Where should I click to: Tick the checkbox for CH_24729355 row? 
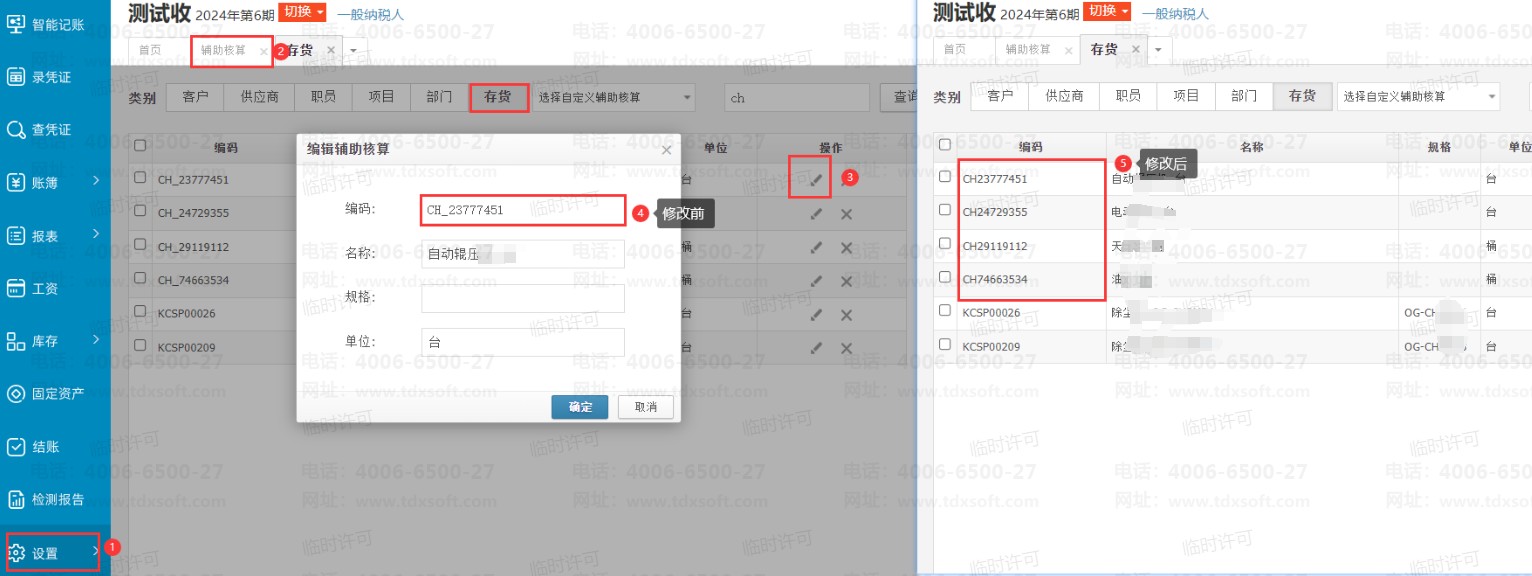click(140, 212)
